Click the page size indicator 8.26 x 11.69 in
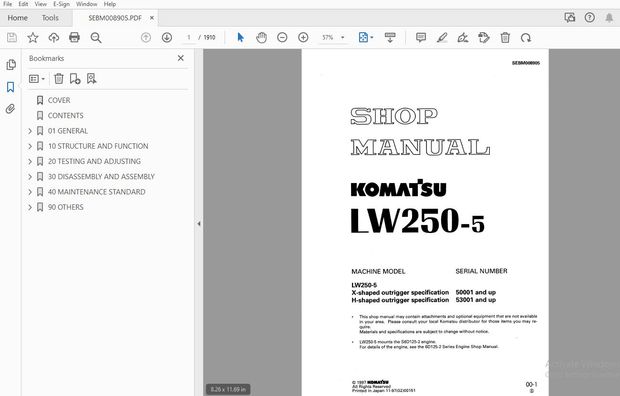 [228, 389]
